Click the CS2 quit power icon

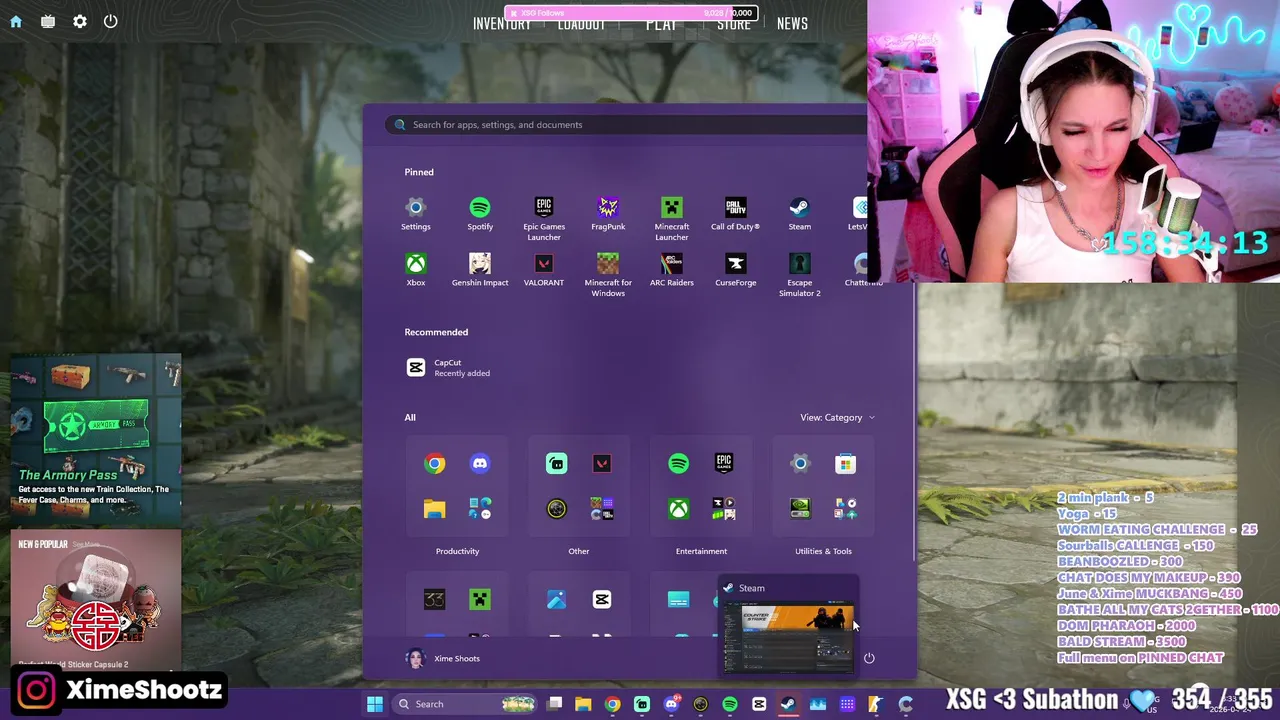[111, 21]
